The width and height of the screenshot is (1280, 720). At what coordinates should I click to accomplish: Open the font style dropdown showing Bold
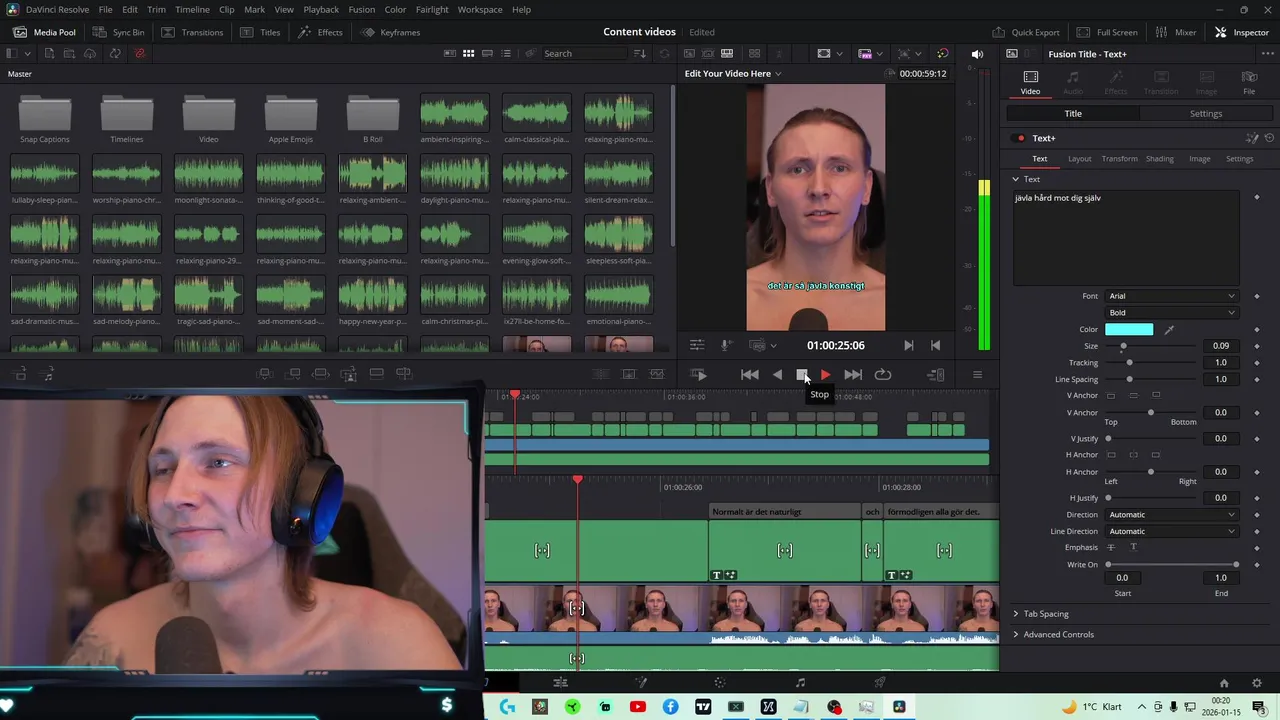1171,312
